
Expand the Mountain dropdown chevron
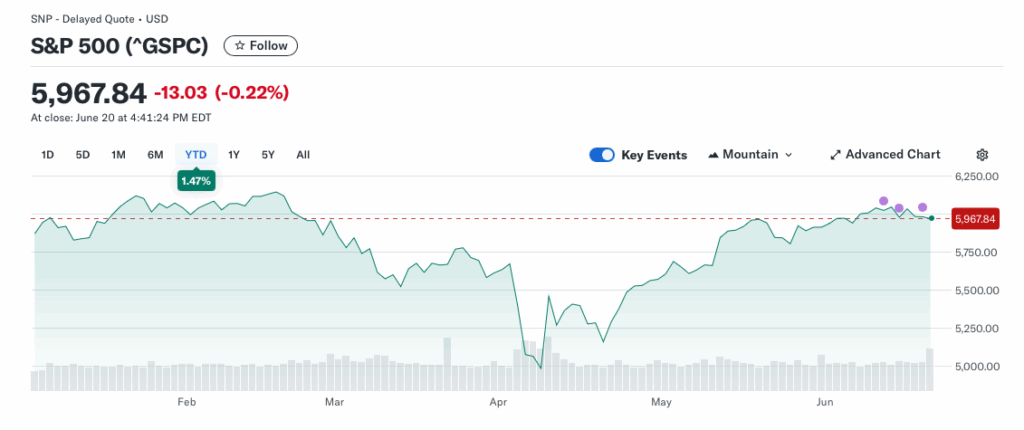788,155
